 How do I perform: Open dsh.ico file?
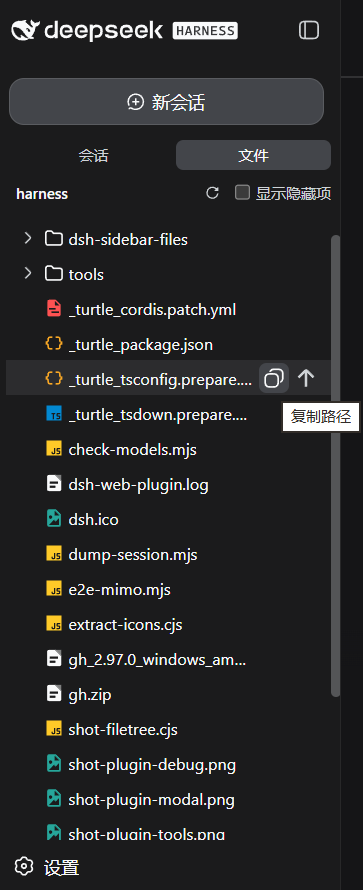click(94, 519)
